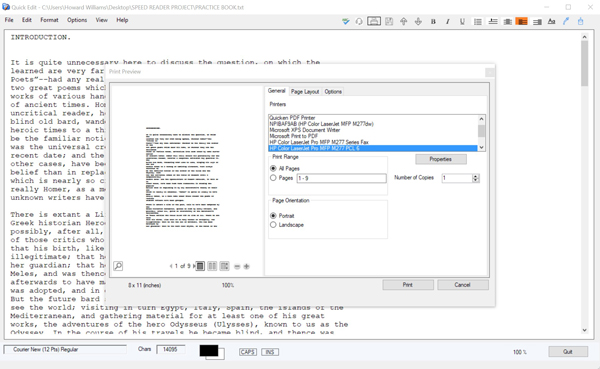Select Microsoft Print to PDF printer
Image resolution: width=600 pixels, height=369 pixels.
373,136
